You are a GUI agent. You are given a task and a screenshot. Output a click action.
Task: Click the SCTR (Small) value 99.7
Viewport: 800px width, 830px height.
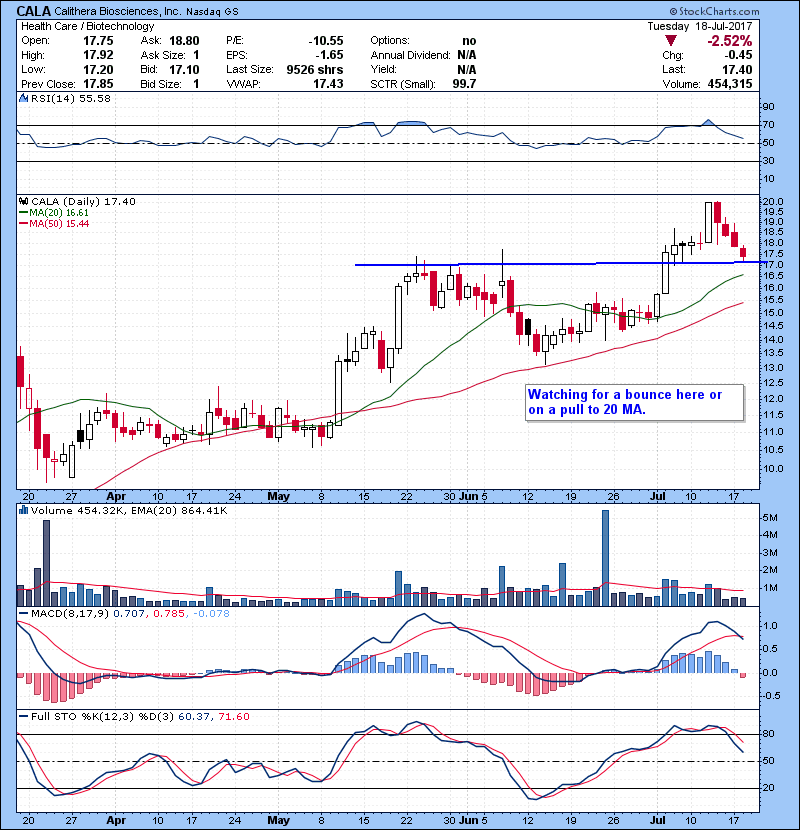click(464, 84)
